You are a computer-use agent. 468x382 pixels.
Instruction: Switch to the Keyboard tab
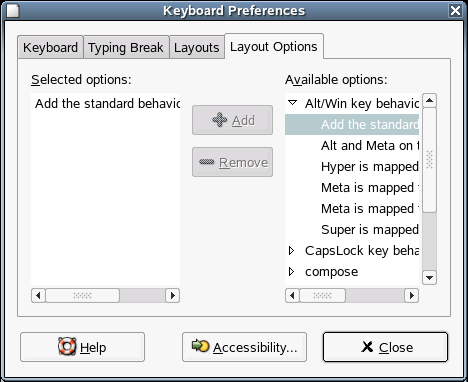tap(50, 47)
